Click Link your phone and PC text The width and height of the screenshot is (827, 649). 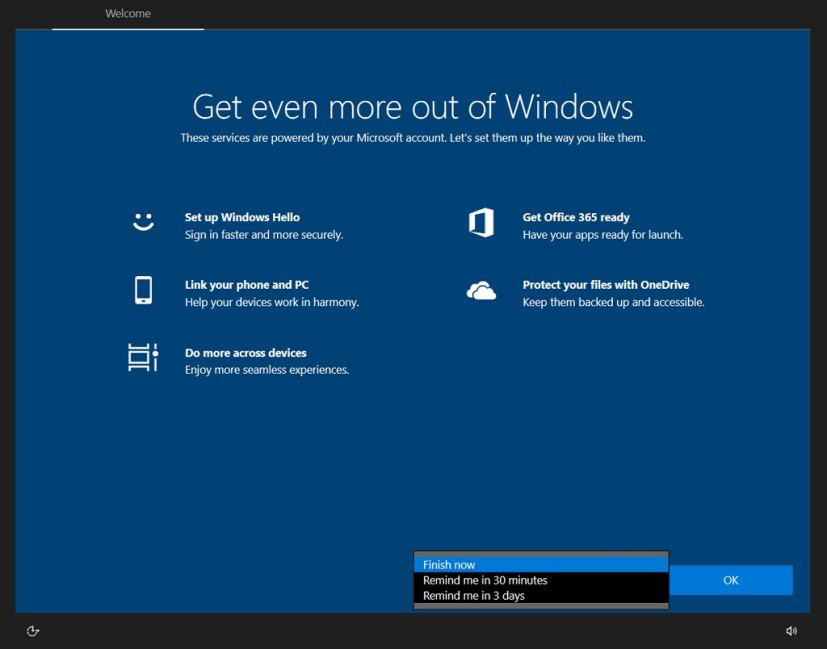click(x=240, y=284)
